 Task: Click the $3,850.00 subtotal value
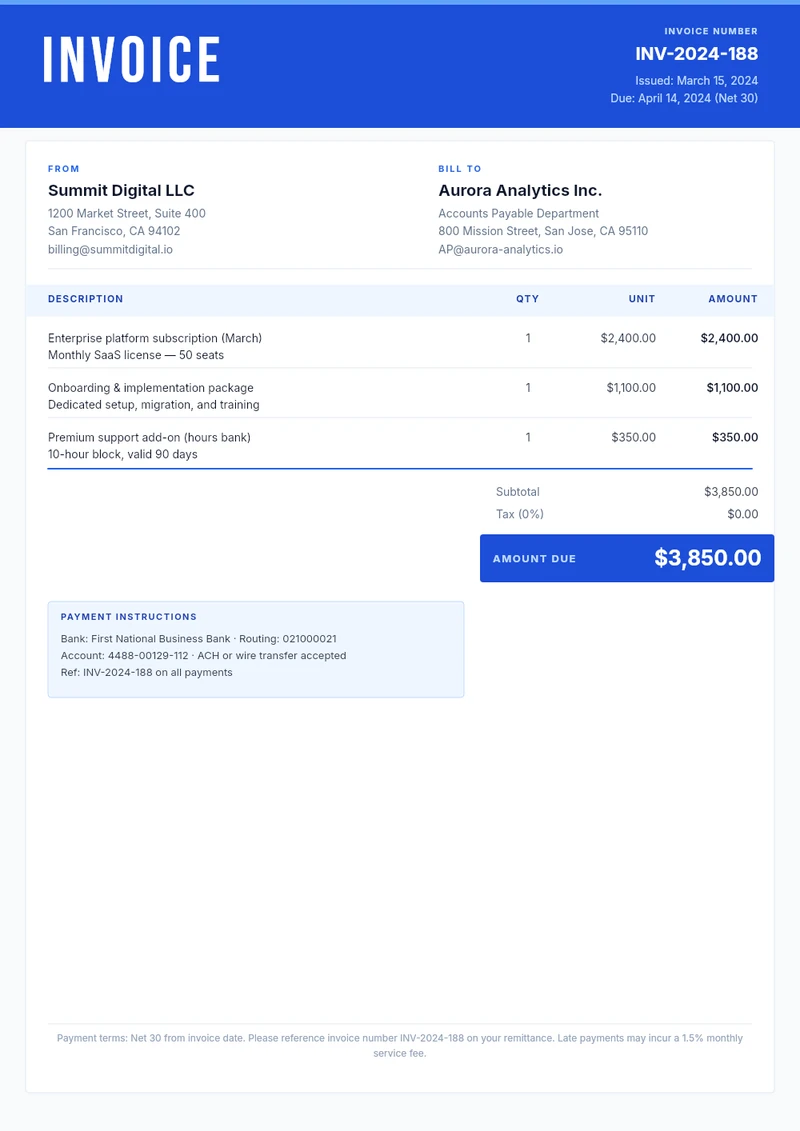click(x=731, y=492)
